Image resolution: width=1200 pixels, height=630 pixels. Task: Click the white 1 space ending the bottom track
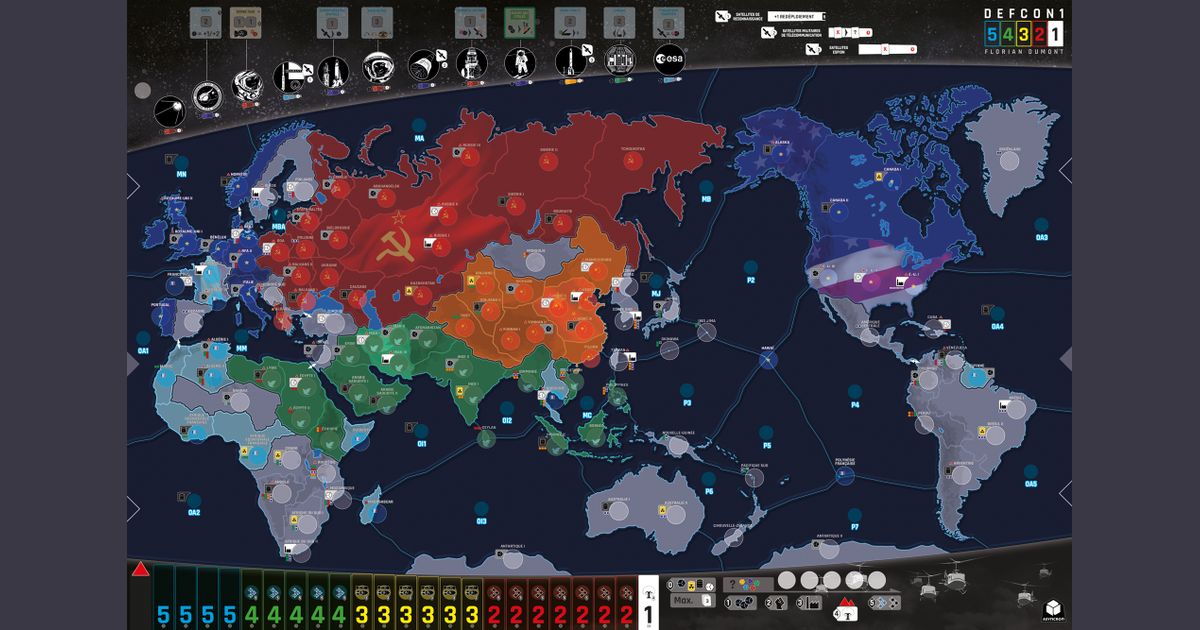click(647, 601)
